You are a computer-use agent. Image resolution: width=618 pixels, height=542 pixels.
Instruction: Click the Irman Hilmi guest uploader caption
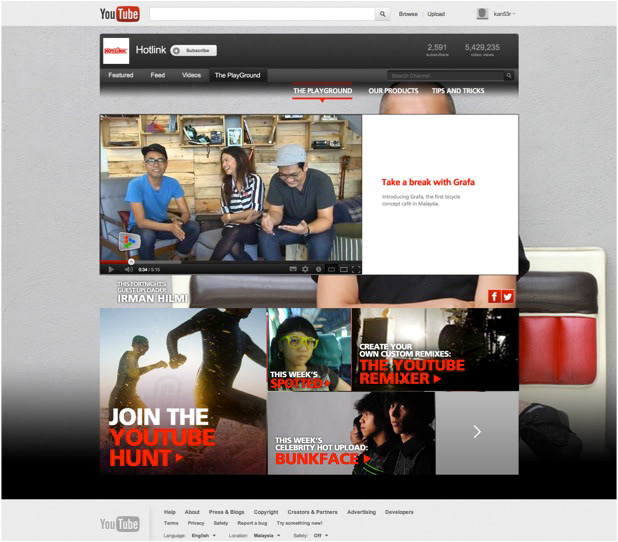[152, 292]
